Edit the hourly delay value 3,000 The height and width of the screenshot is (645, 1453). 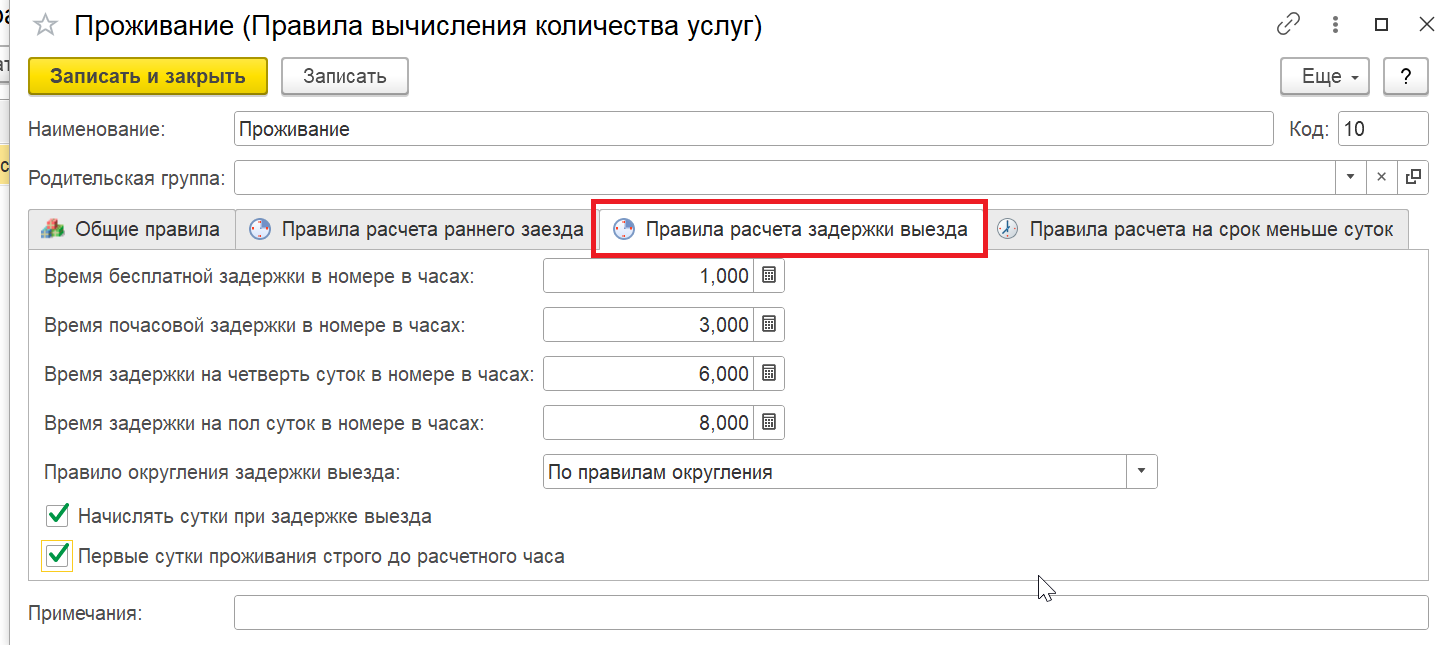pyautogui.click(x=649, y=324)
